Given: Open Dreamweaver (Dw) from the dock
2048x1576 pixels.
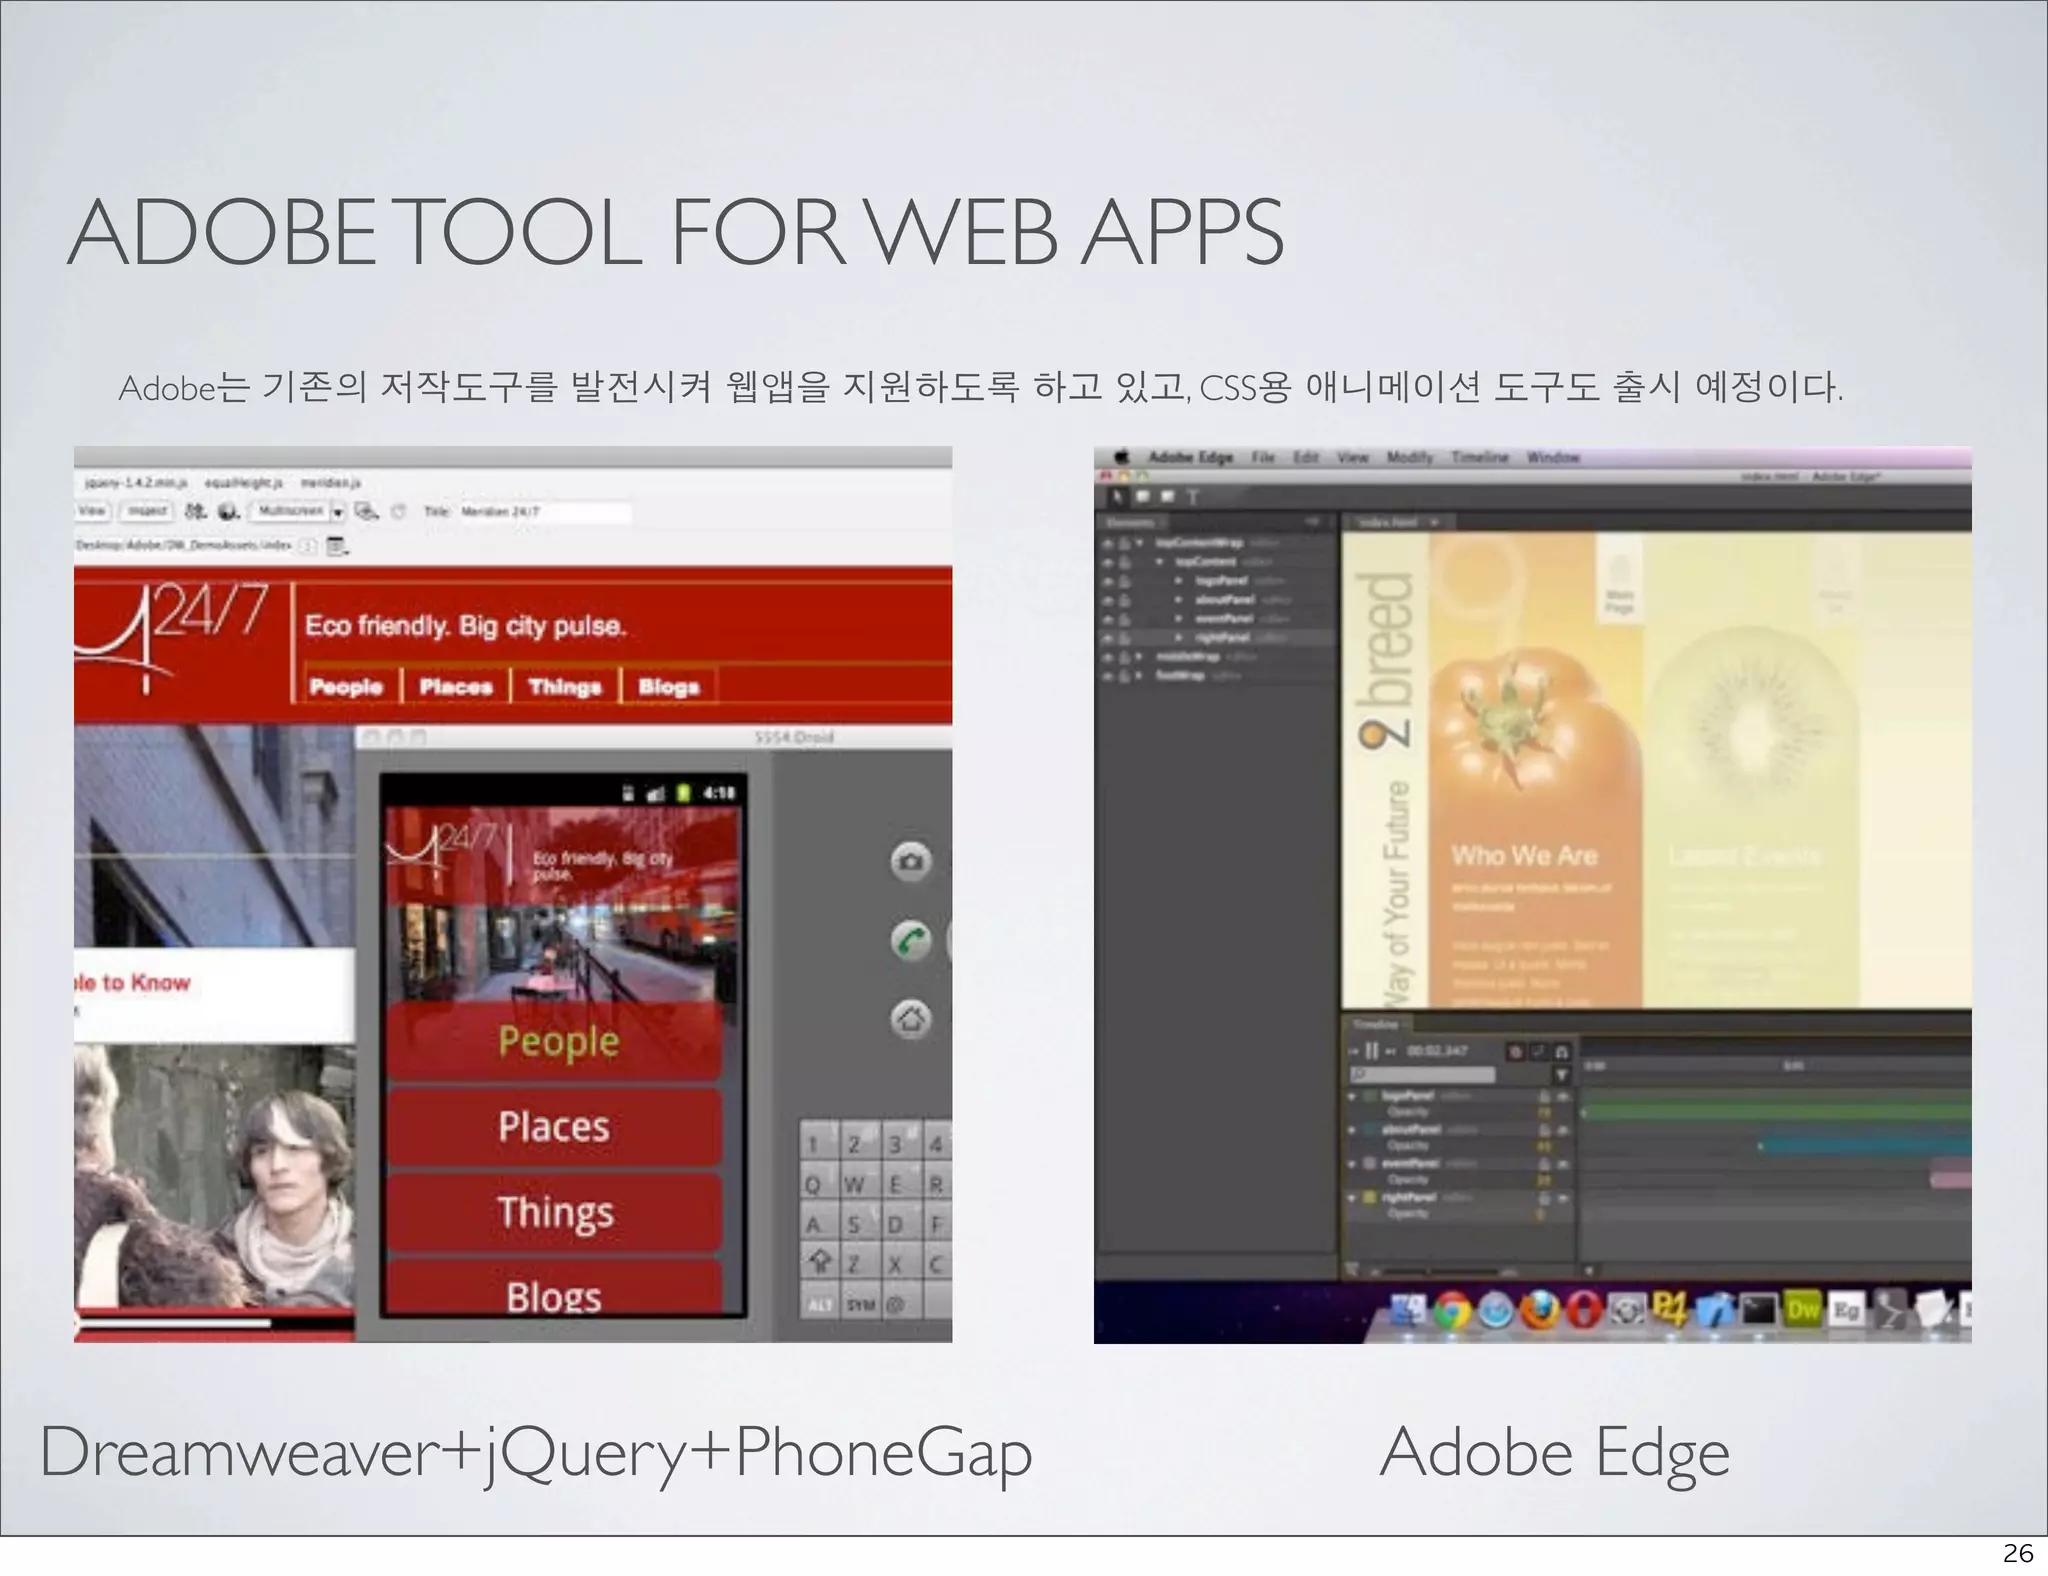Looking at the screenshot, I should coord(1803,1310).
